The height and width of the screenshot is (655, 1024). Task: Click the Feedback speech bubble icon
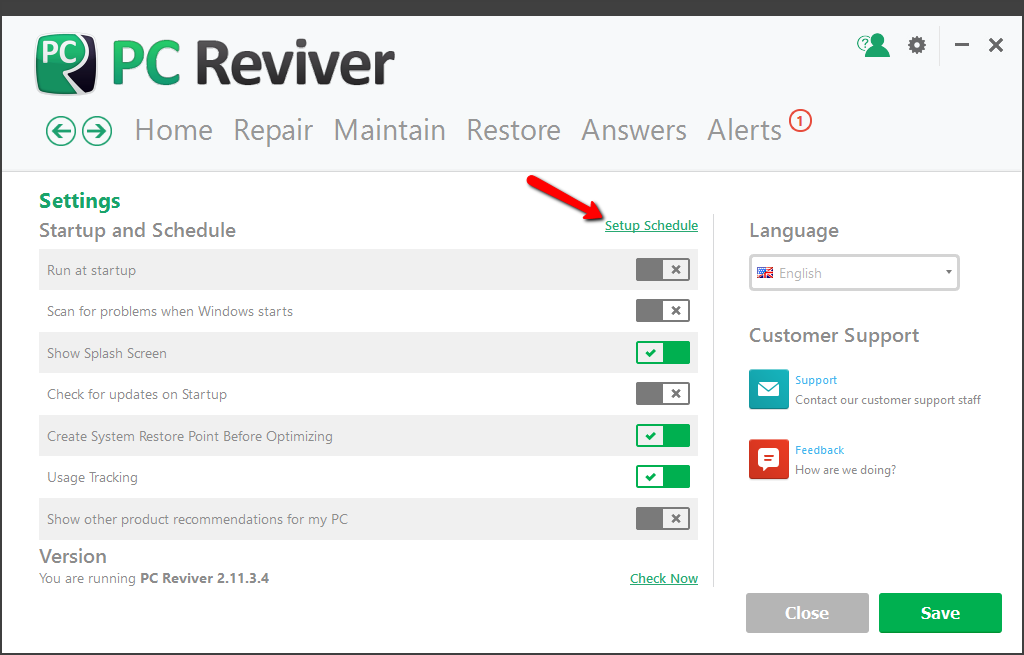click(769, 459)
